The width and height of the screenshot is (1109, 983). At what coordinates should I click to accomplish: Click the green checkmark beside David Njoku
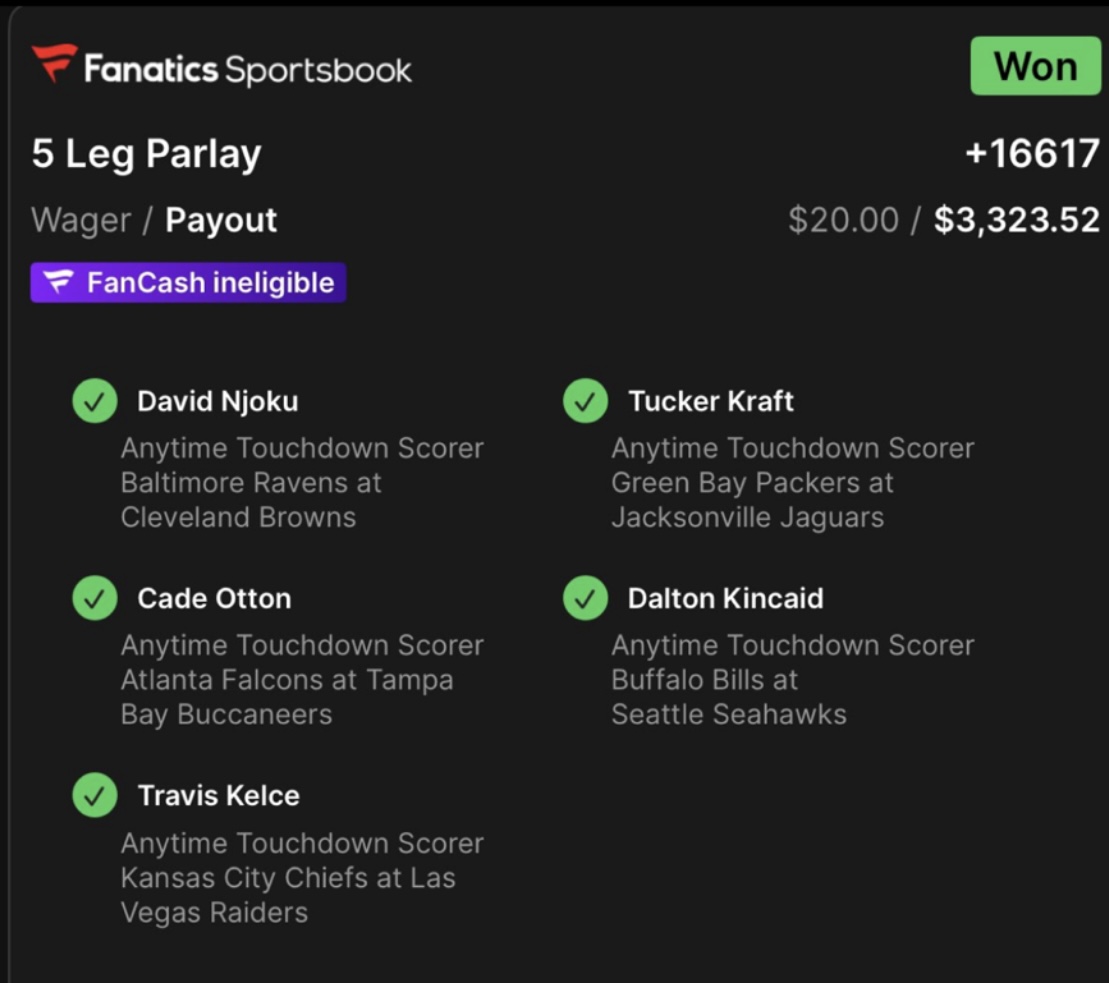click(94, 402)
